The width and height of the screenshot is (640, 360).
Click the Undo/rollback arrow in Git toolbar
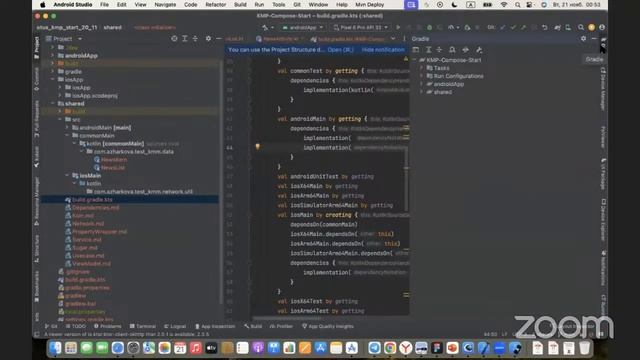(544, 27)
